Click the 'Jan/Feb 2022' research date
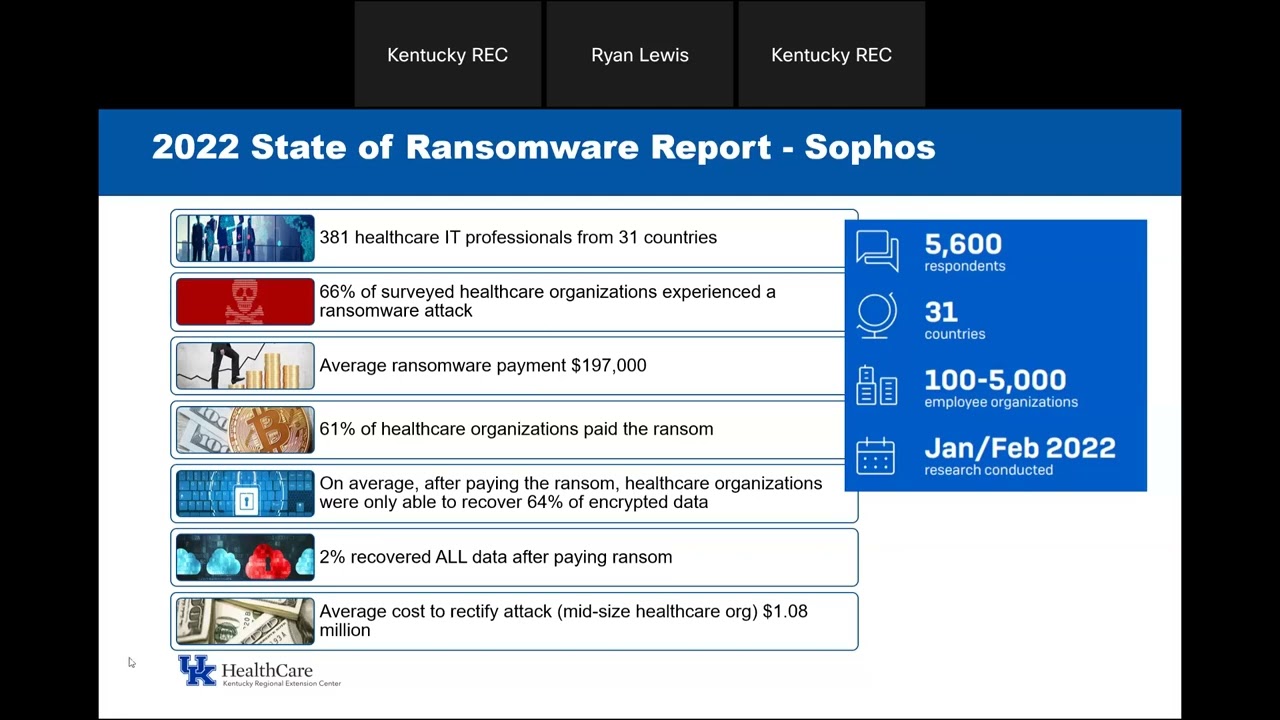The width and height of the screenshot is (1280, 720). point(1020,448)
